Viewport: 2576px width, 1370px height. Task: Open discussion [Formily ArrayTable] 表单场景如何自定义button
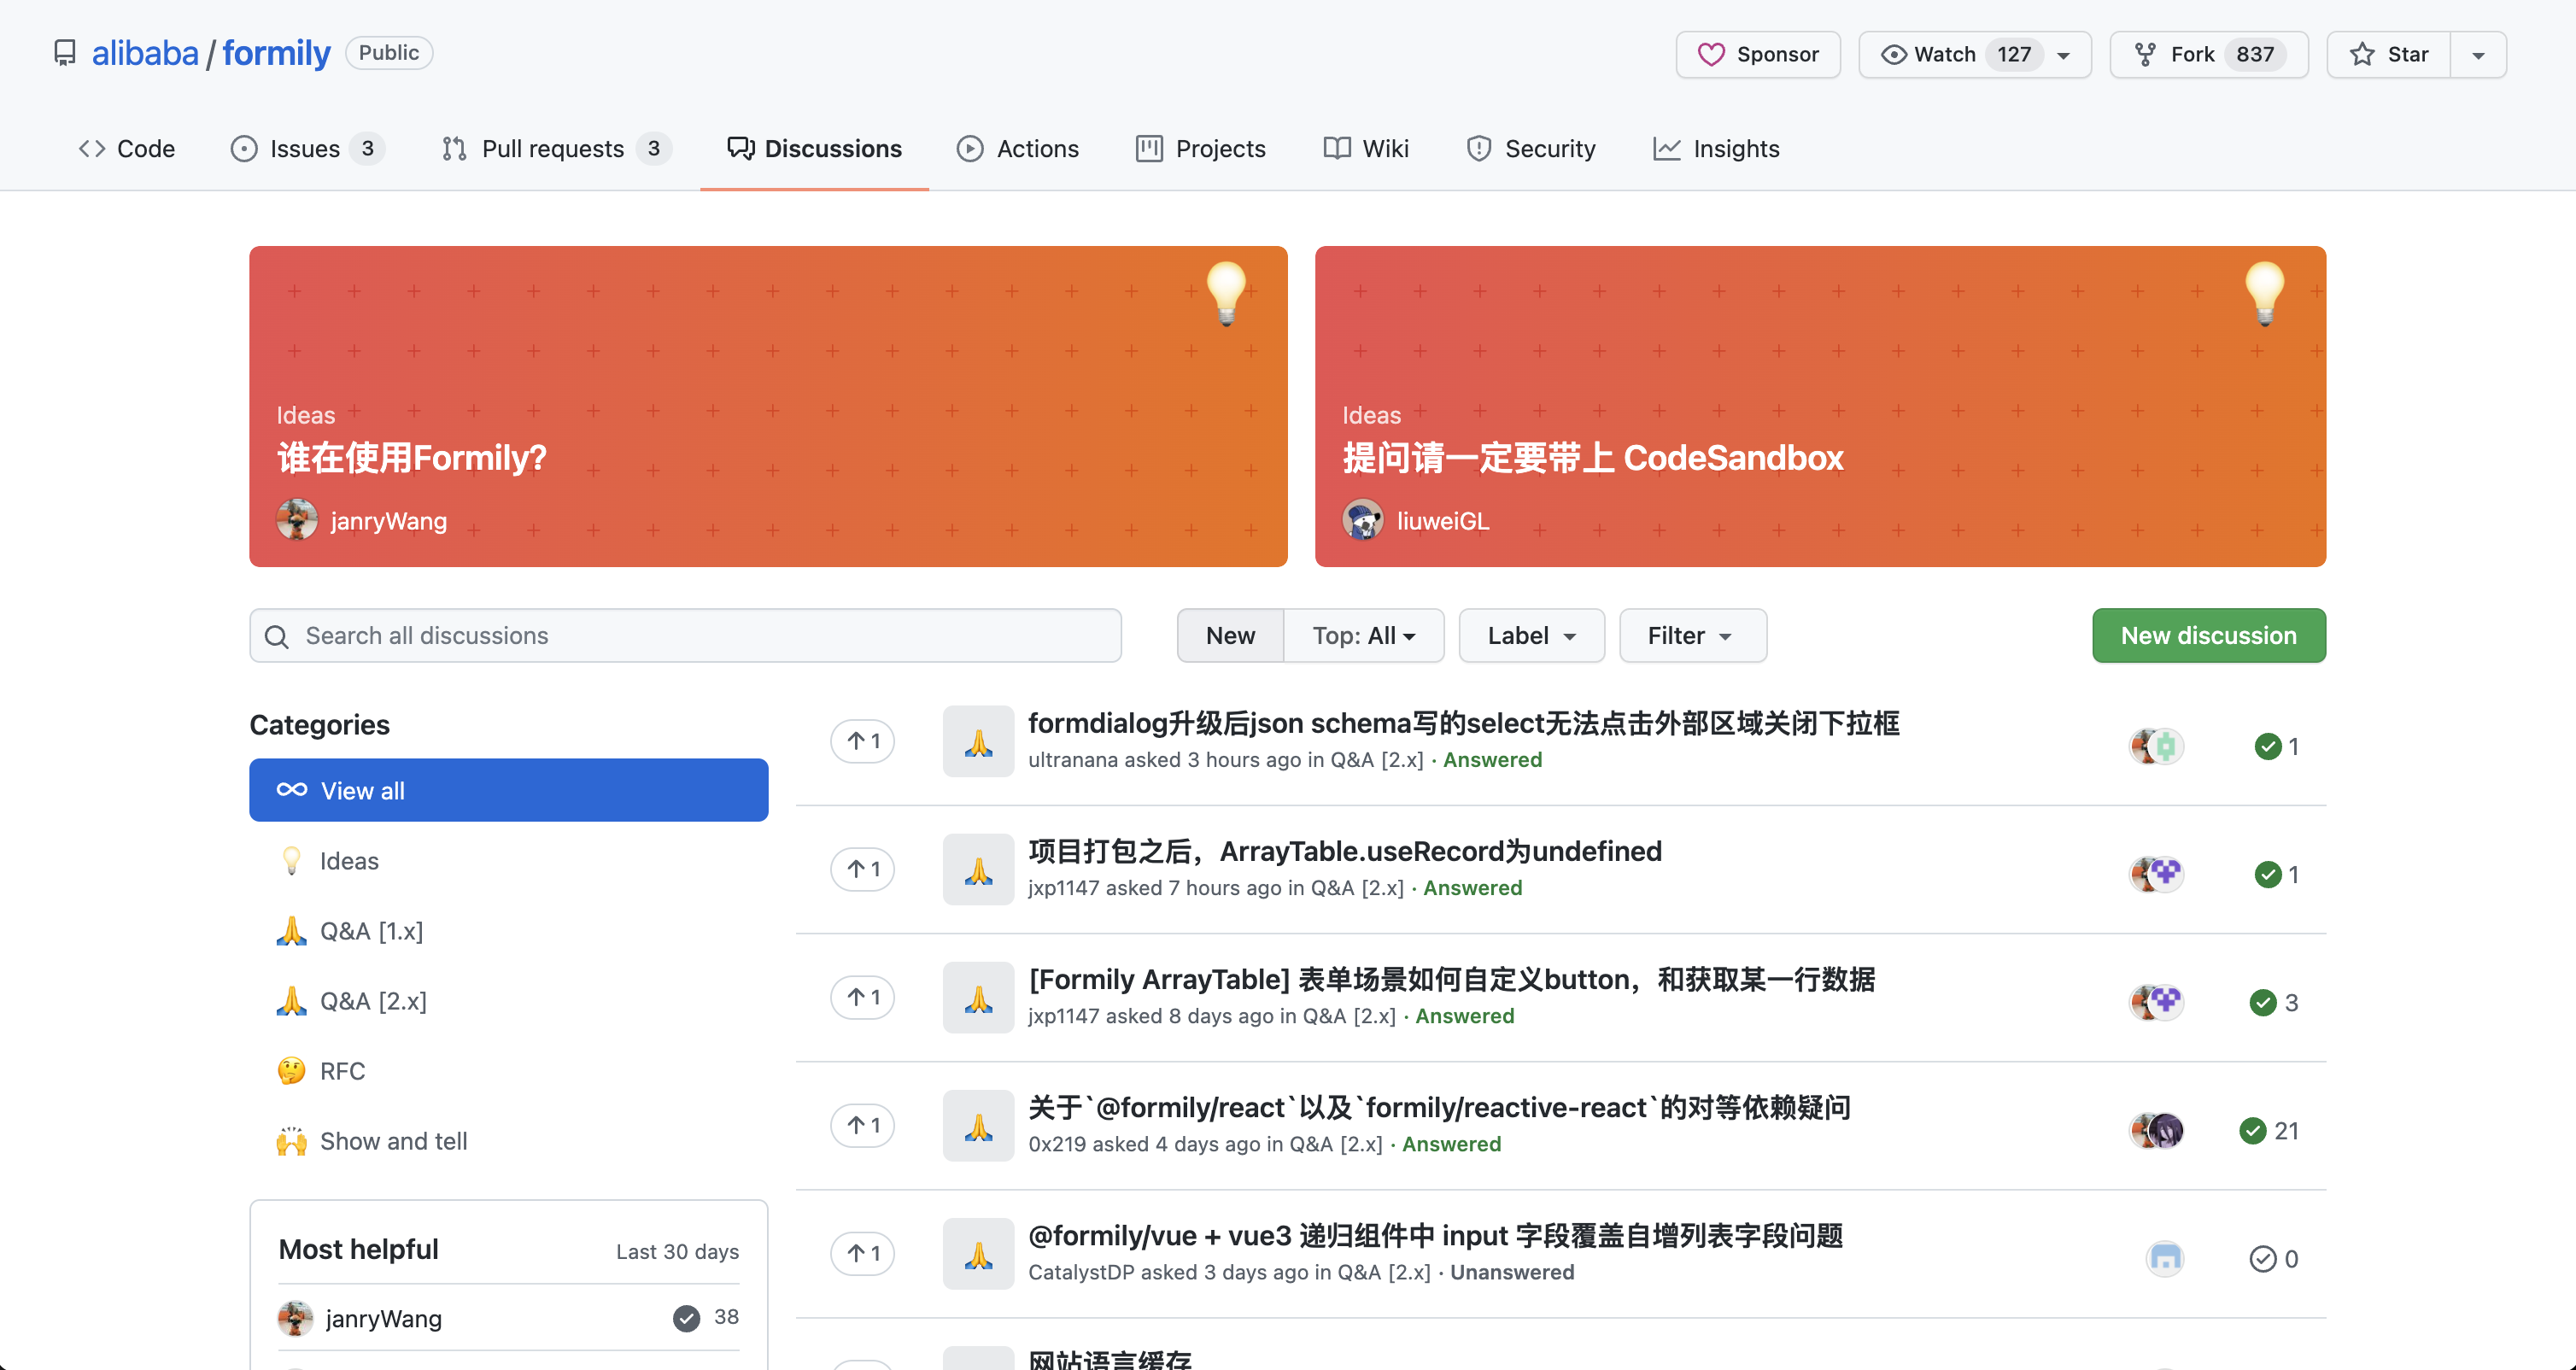tap(1452, 979)
